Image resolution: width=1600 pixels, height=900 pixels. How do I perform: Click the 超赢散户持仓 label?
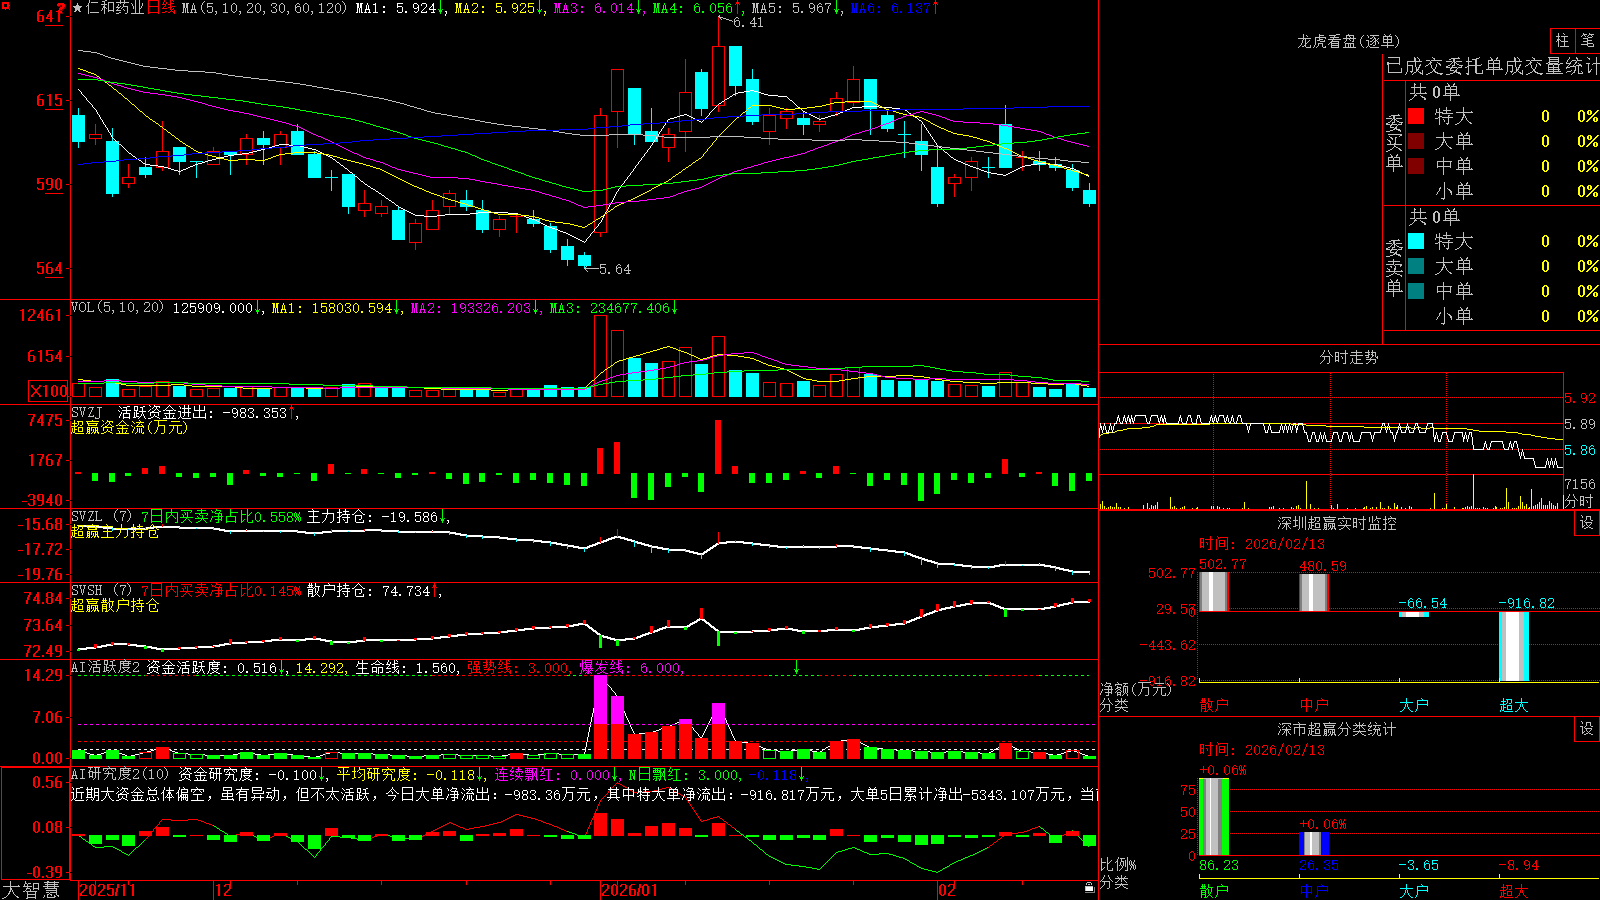click(x=115, y=606)
